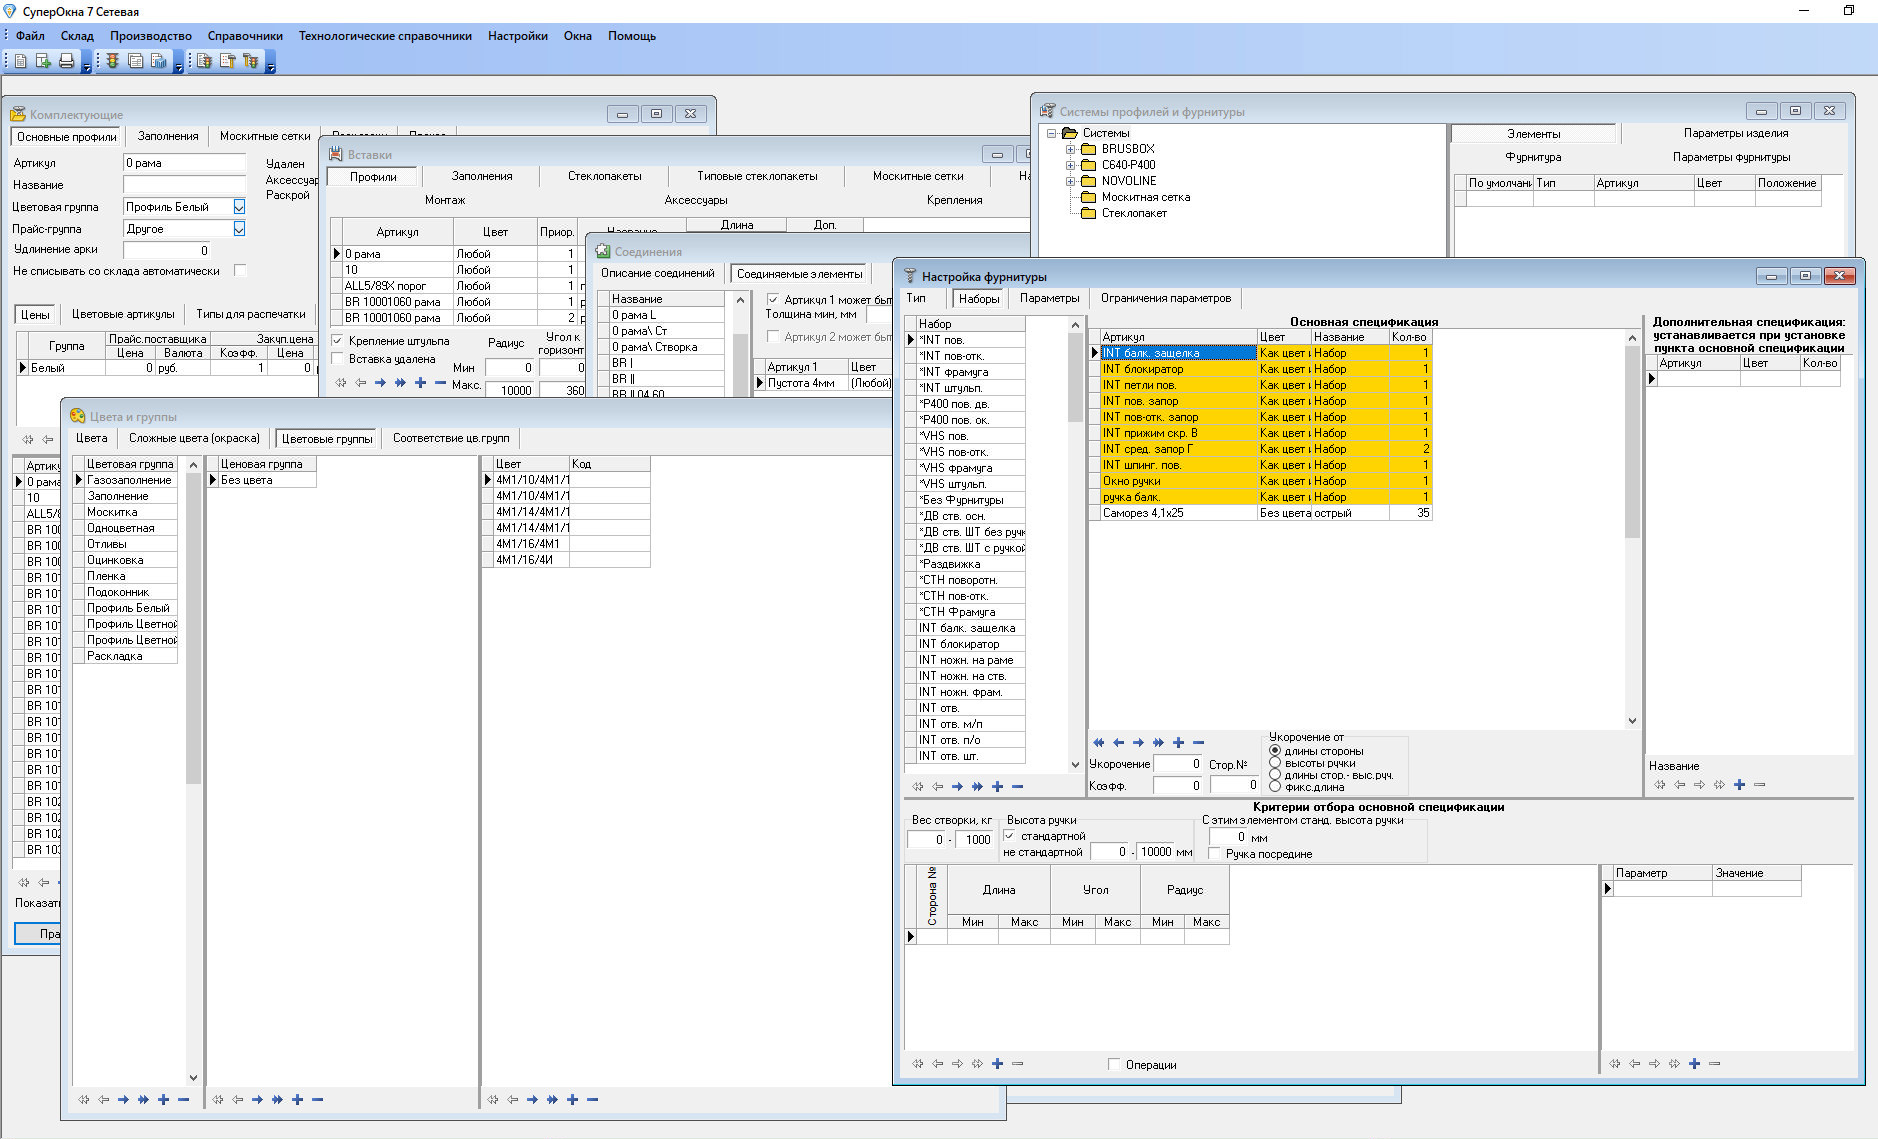The height and width of the screenshot is (1139, 1878).
Task: Click the new document icon in main toolbar
Action: coord(20,61)
